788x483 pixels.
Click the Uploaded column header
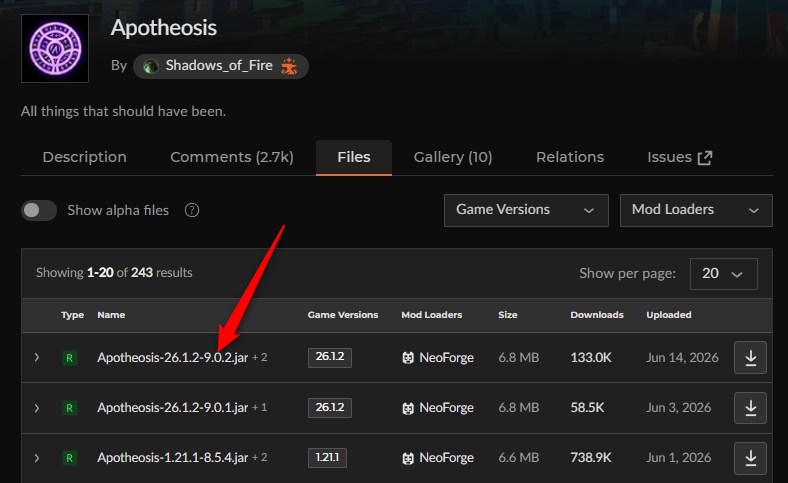[x=669, y=315]
